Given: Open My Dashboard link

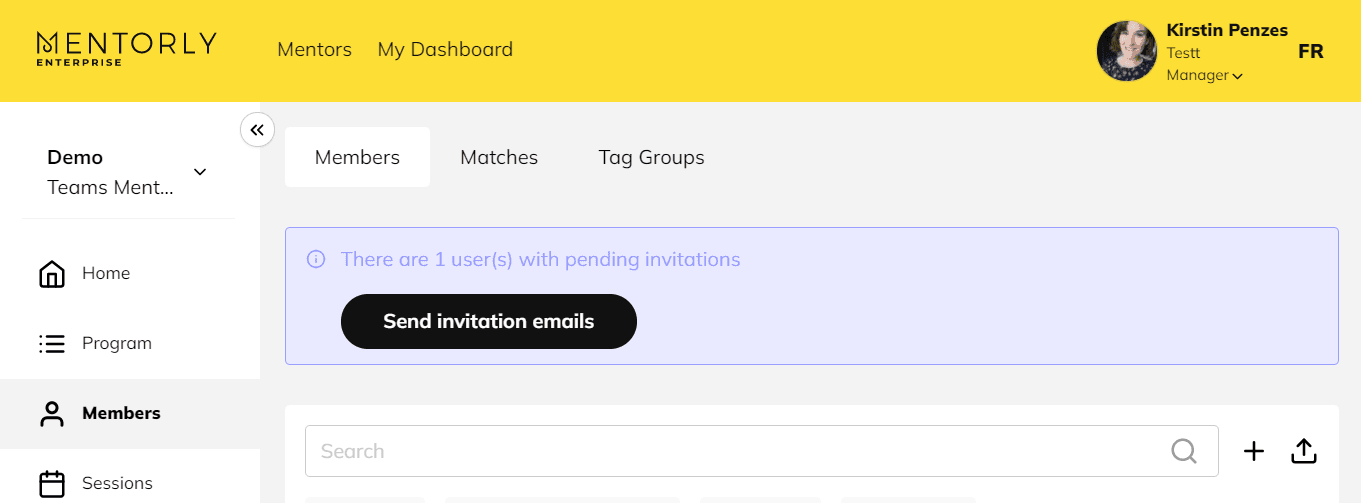Looking at the screenshot, I should coord(445,49).
